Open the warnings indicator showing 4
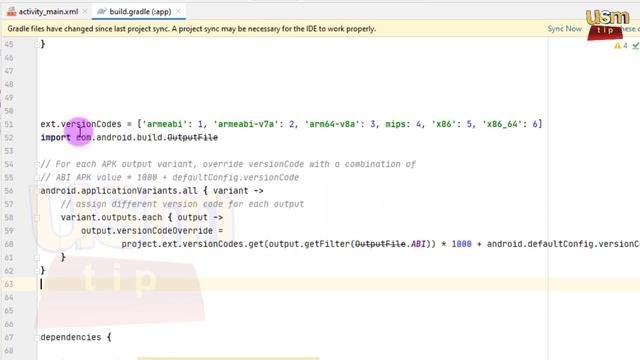This screenshot has width=640, height=360. click(x=621, y=46)
